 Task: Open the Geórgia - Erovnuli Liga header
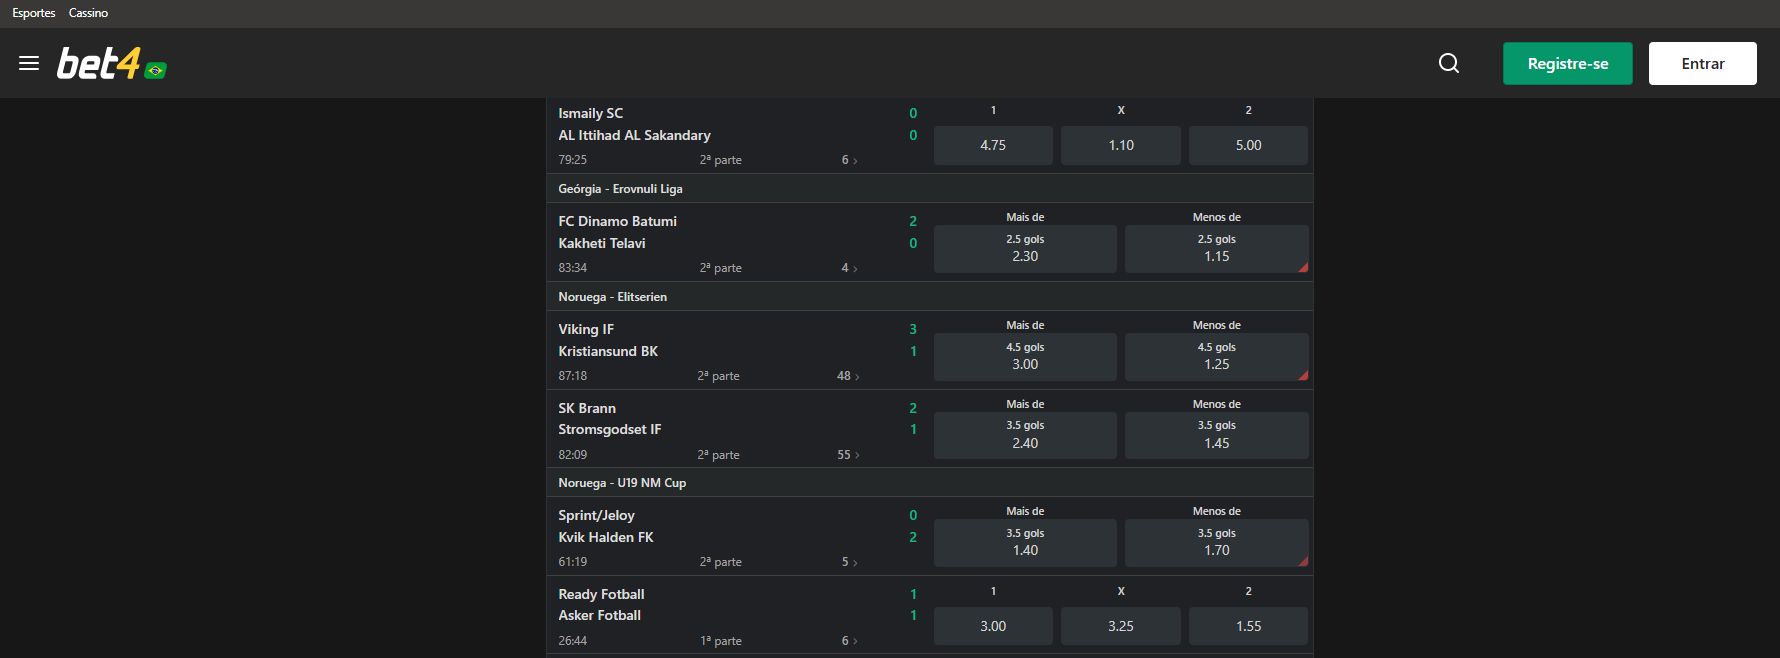coord(620,189)
